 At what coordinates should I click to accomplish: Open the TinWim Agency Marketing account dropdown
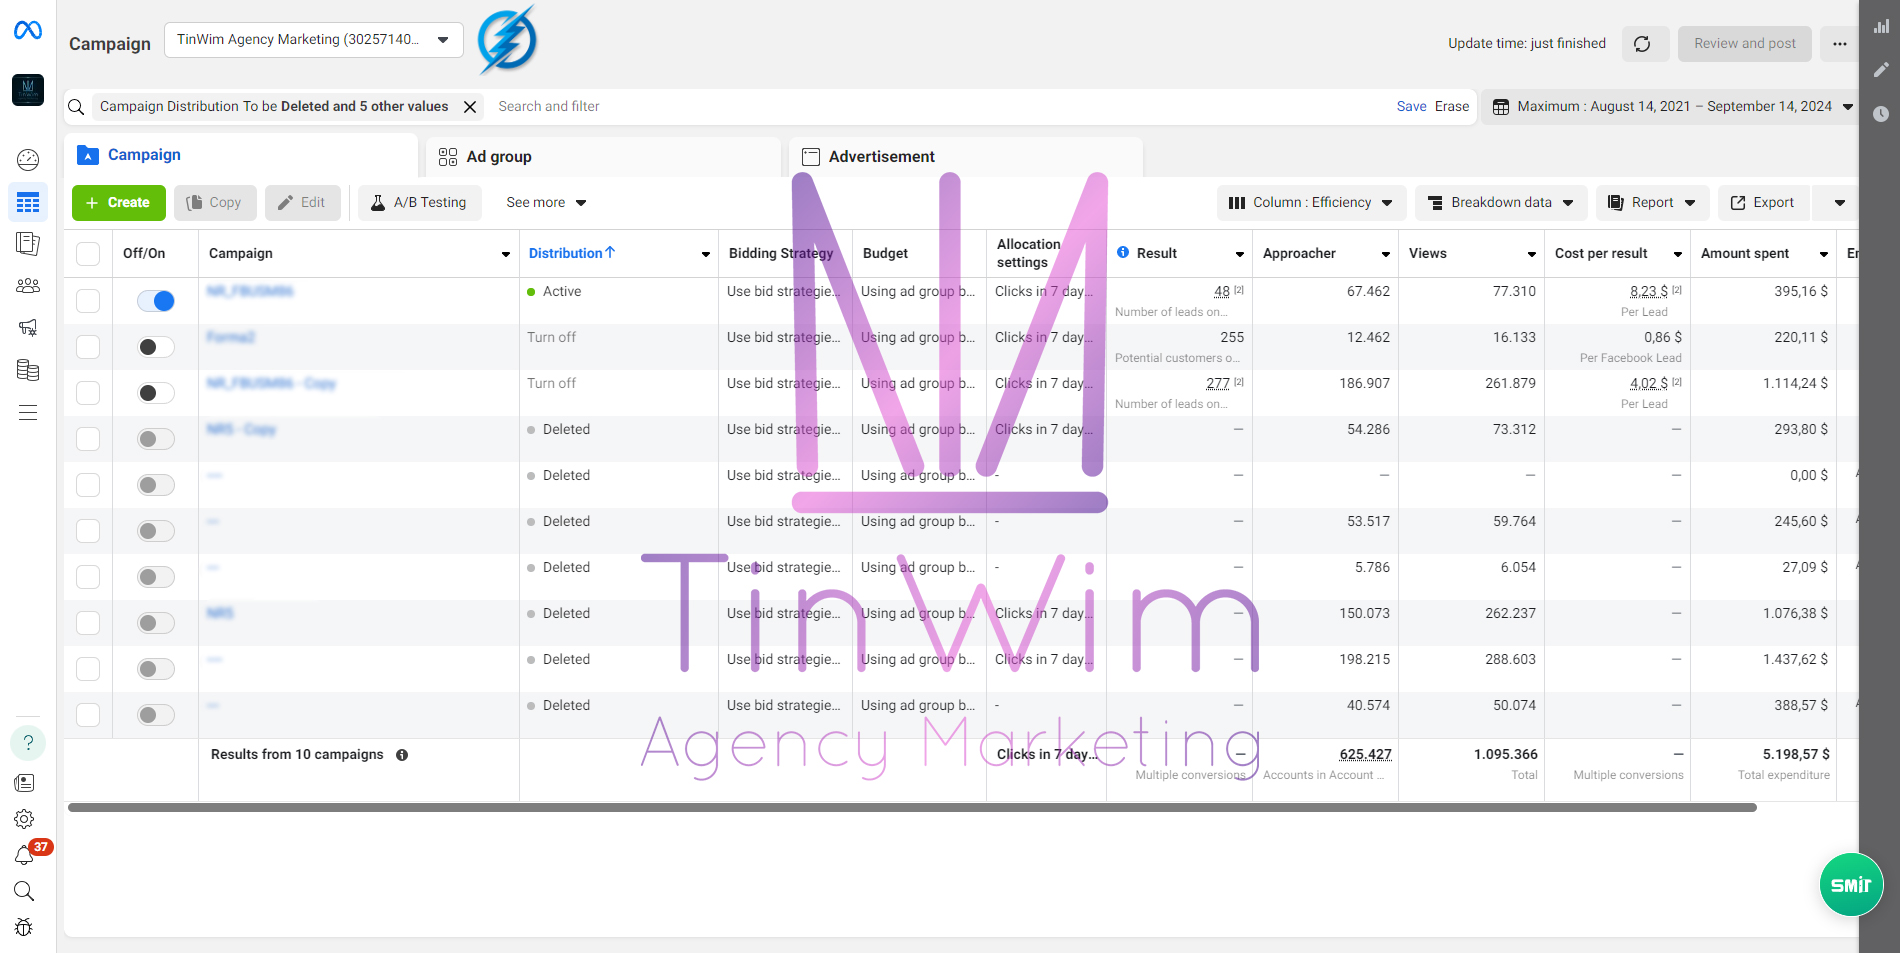click(x=313, y=40)
